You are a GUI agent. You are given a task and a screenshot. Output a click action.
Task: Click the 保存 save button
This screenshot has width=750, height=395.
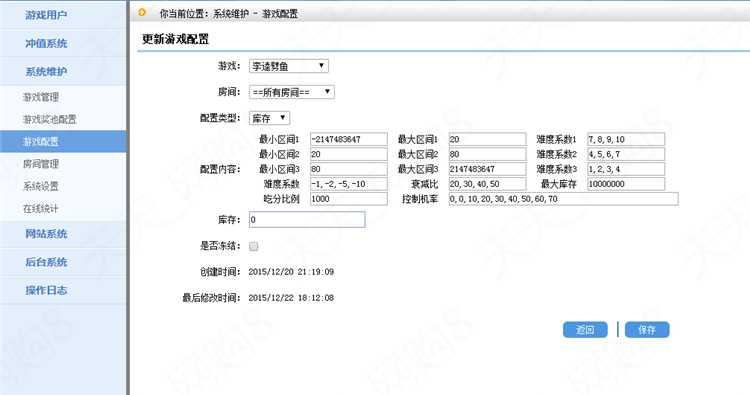[x=647, y=329]
